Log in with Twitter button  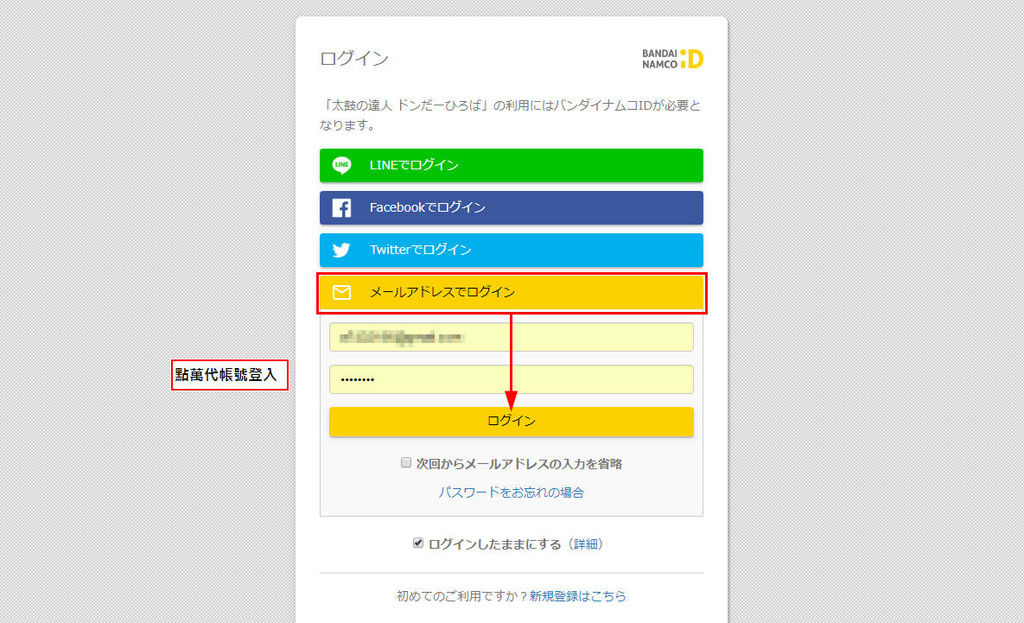click(511, 250)
